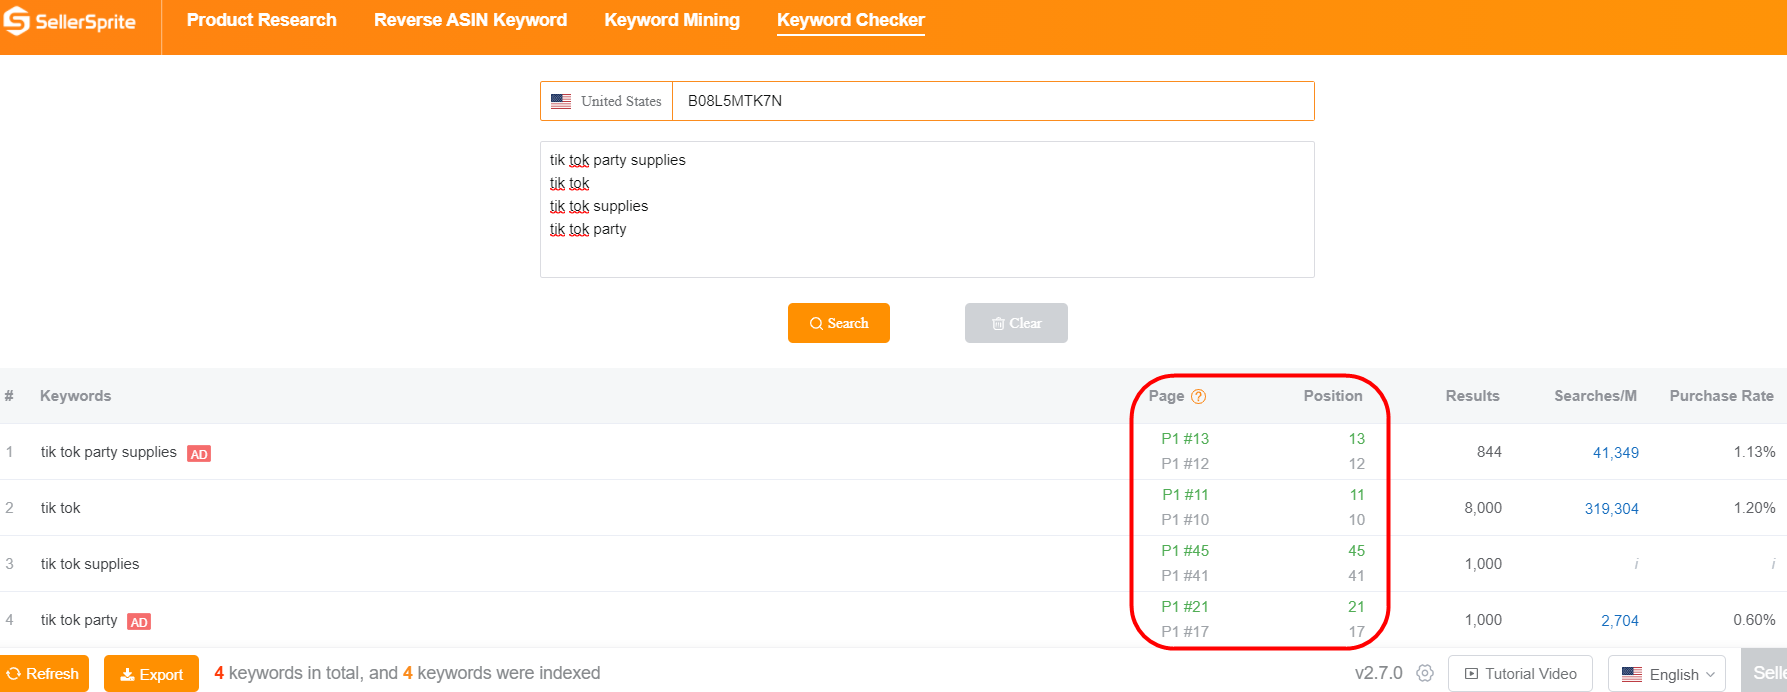Open the 2,704 searches link
Image resolution: width=1787 pixels, height=692 pixels.
coord(1619,621)
